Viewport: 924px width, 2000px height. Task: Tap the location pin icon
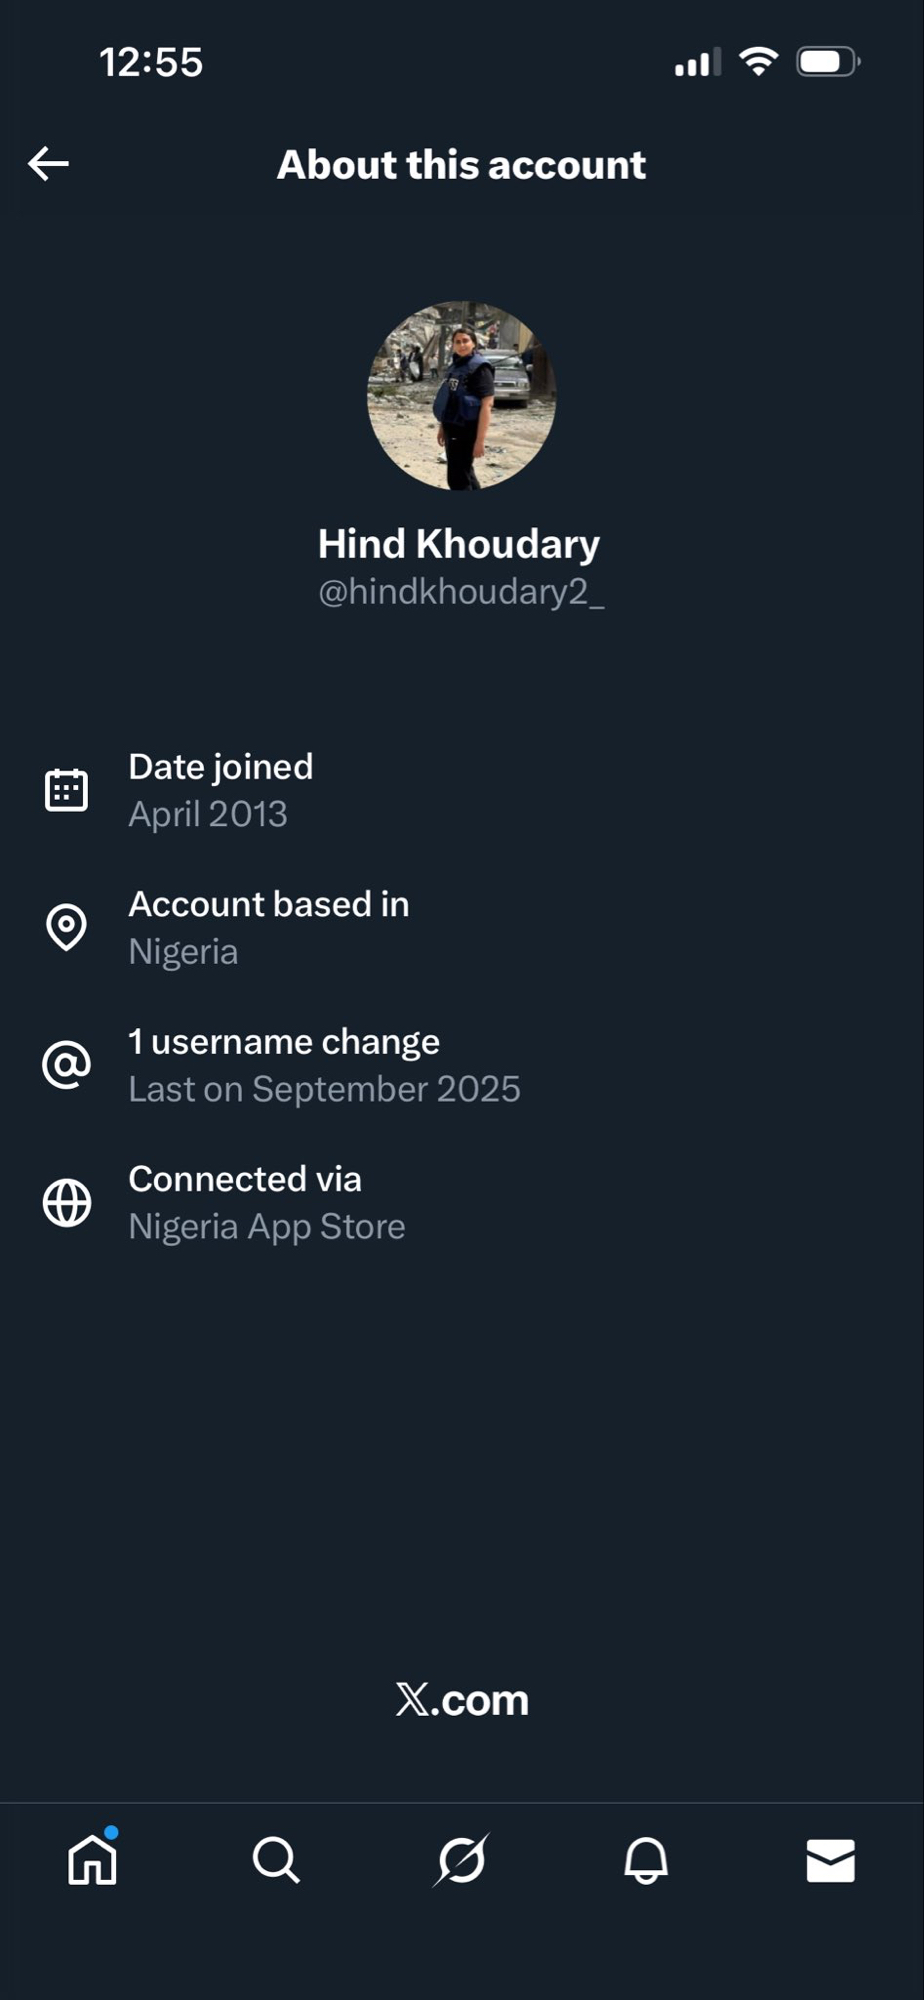click(67, 927)
